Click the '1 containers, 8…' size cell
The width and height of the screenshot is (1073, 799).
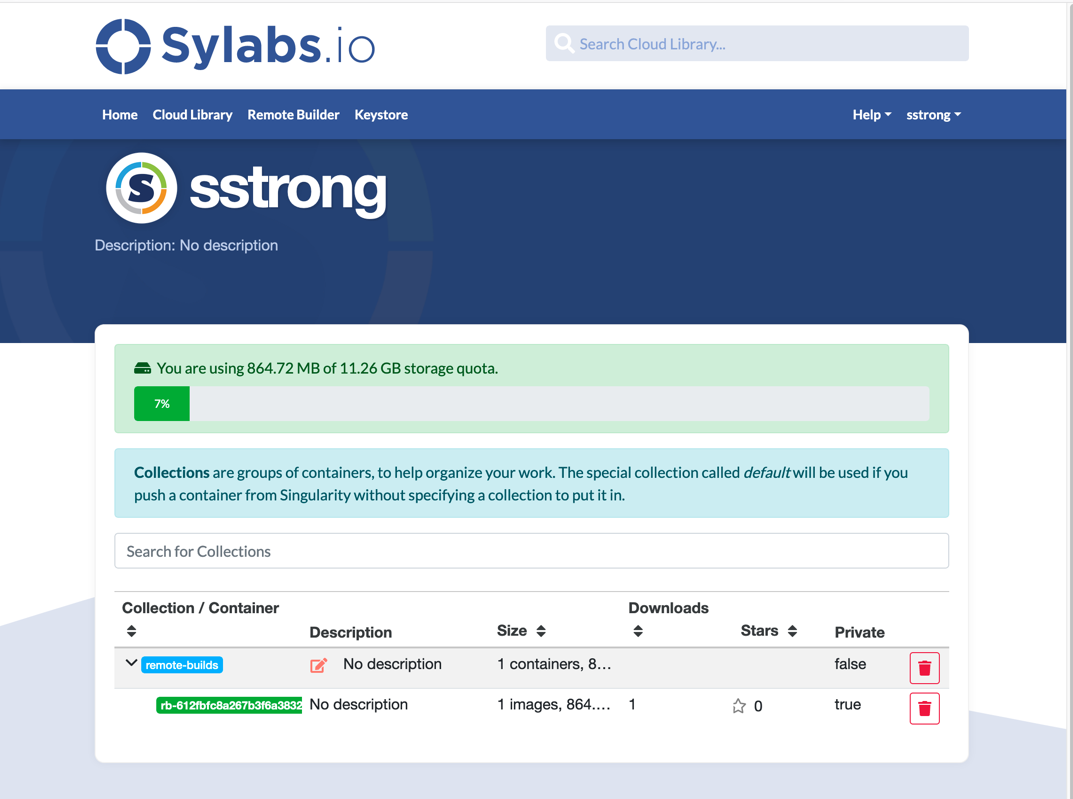pyautogui.click(x=554, y=664)
